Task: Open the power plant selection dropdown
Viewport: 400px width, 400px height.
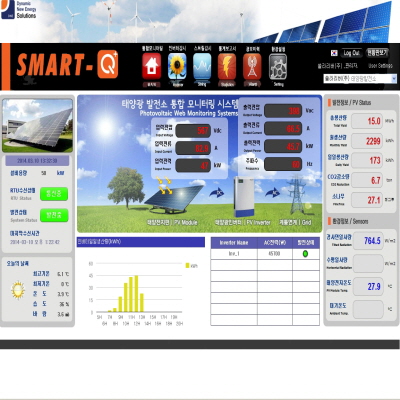Action: point(360,79)
